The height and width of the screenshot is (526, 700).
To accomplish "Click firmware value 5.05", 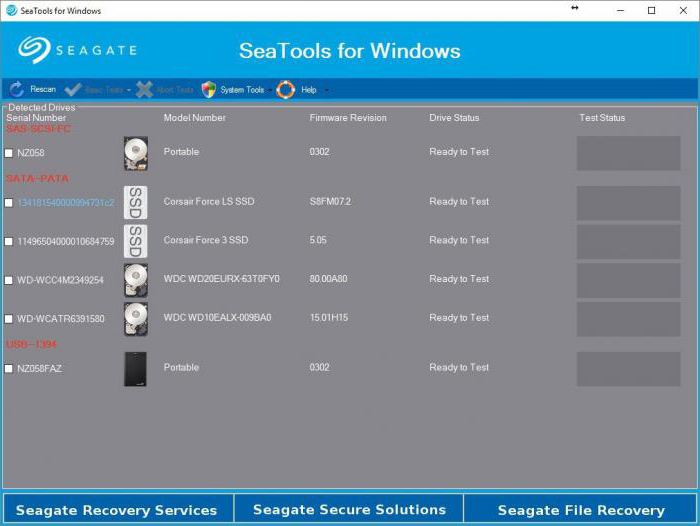I will [318, 240].
